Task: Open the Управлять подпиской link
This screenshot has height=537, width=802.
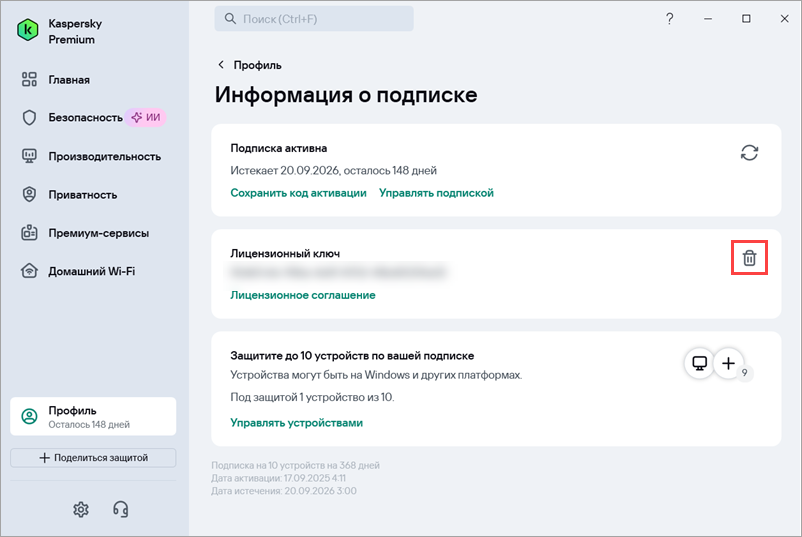Action: coord(436,193)
